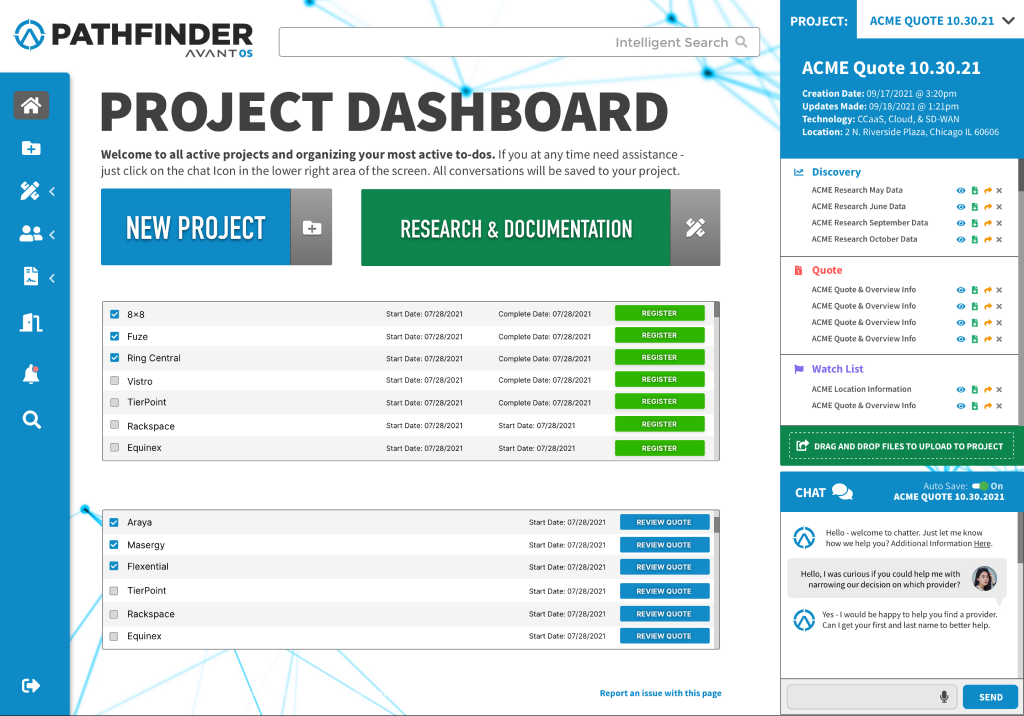Viewport: 1024px width, 716px height.
Task: Click REVIEW QUOTE for Araya
Action: (x=664, y=523)
